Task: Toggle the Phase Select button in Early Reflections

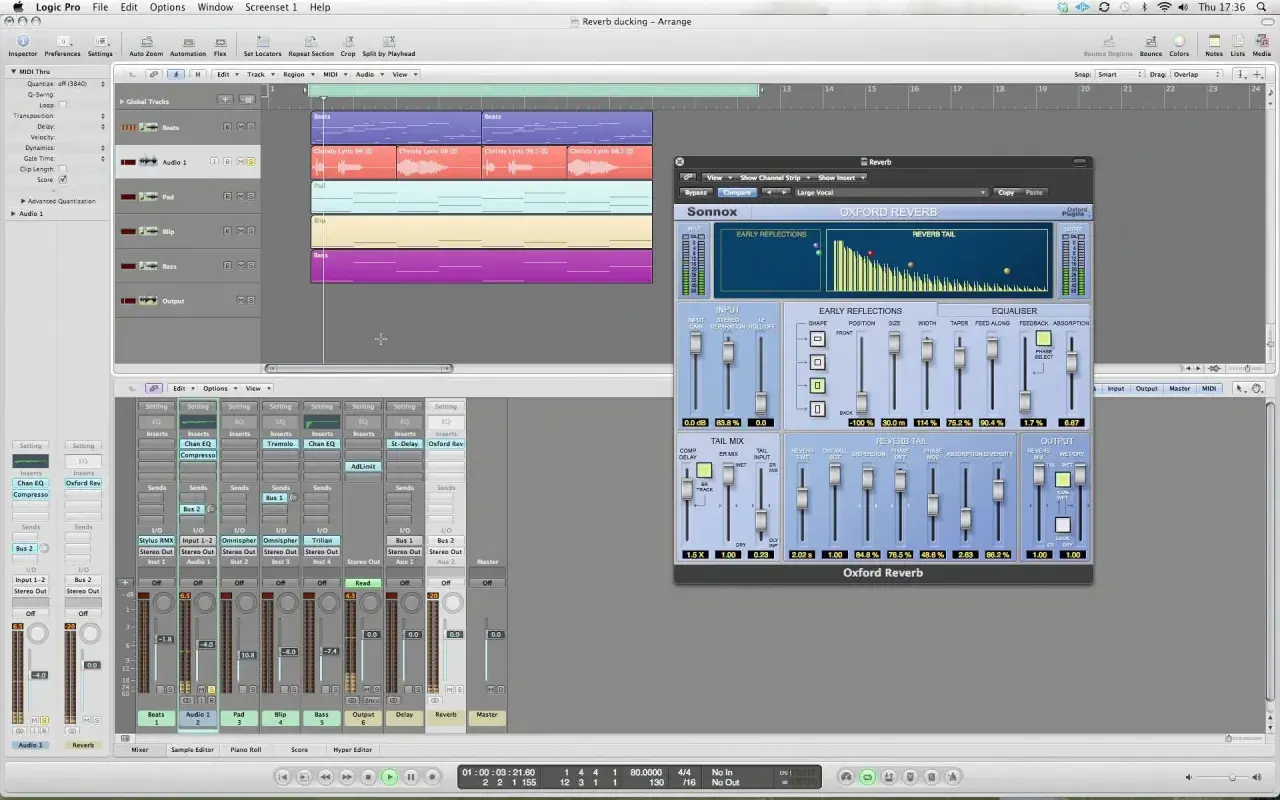Action: tap(1043, 339)
